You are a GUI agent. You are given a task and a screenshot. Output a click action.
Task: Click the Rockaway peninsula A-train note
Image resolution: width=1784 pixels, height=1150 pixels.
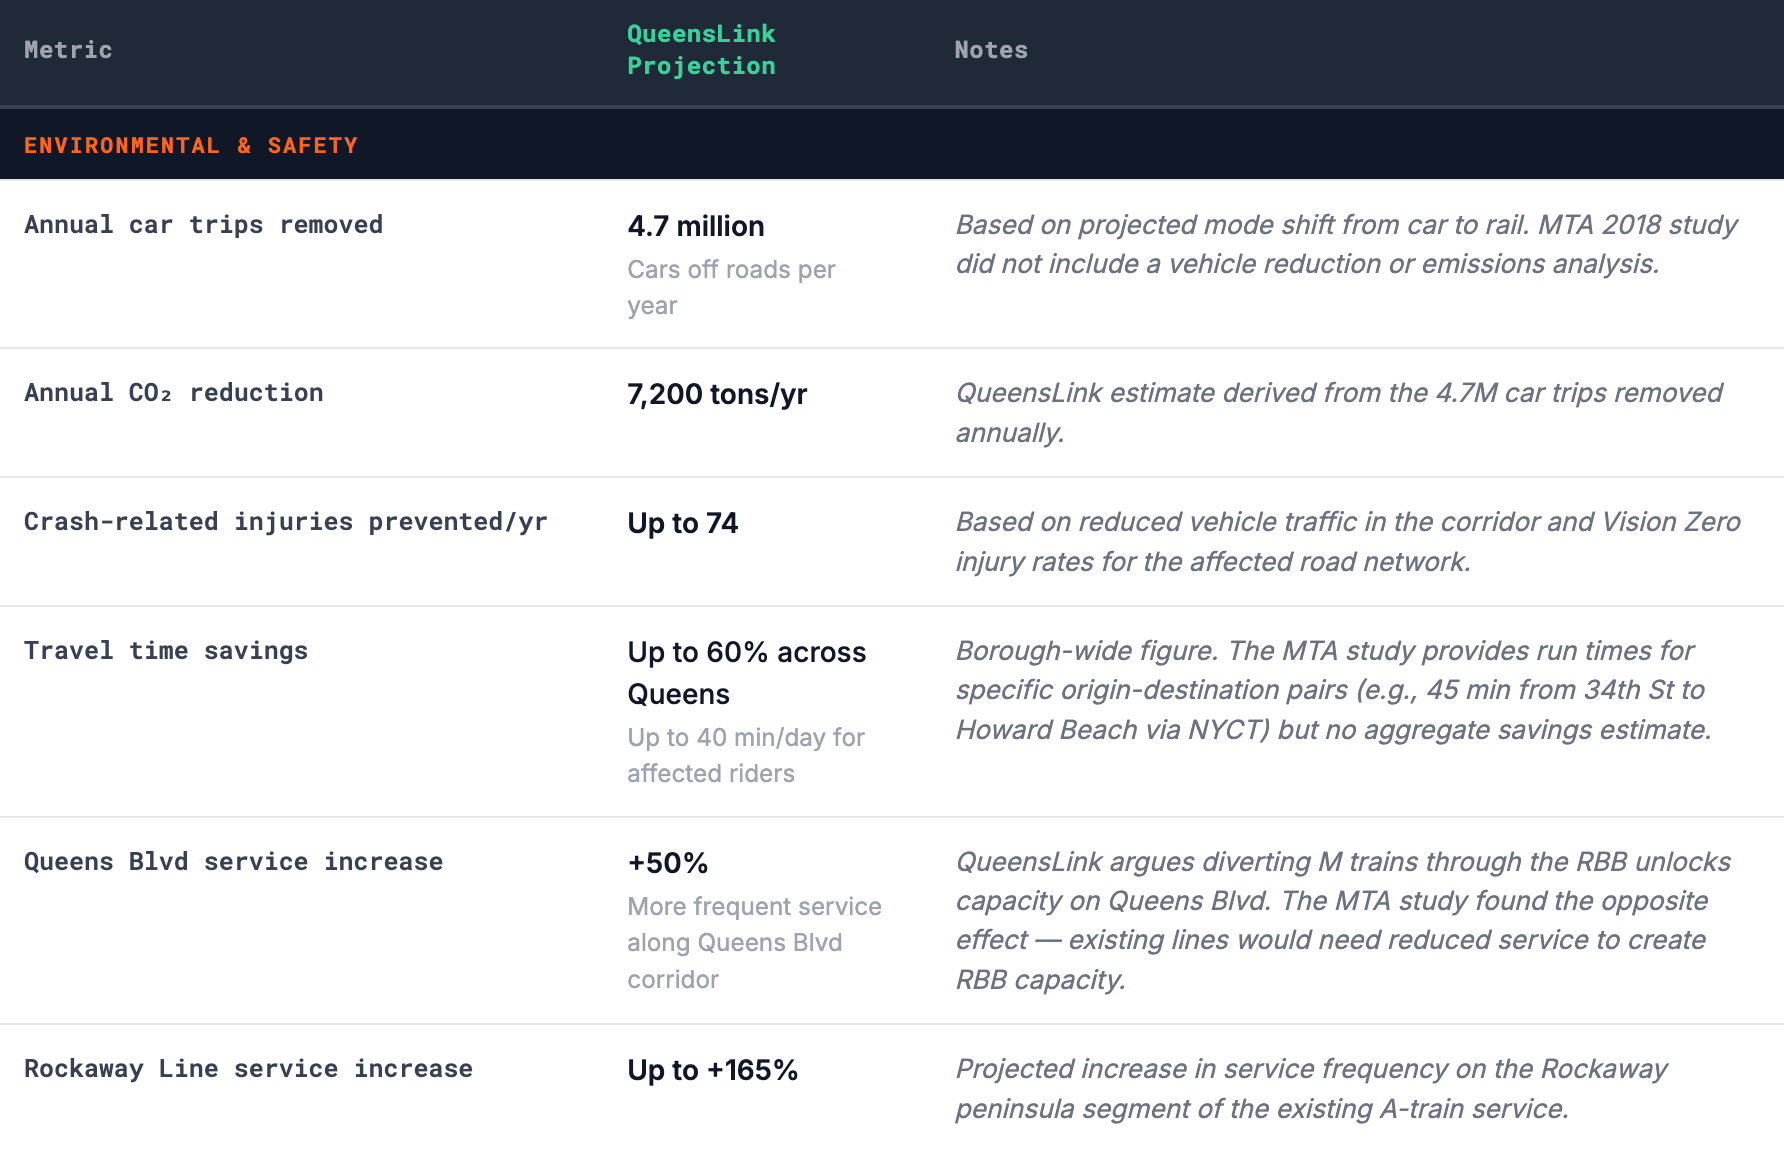click(1311, 1088)
